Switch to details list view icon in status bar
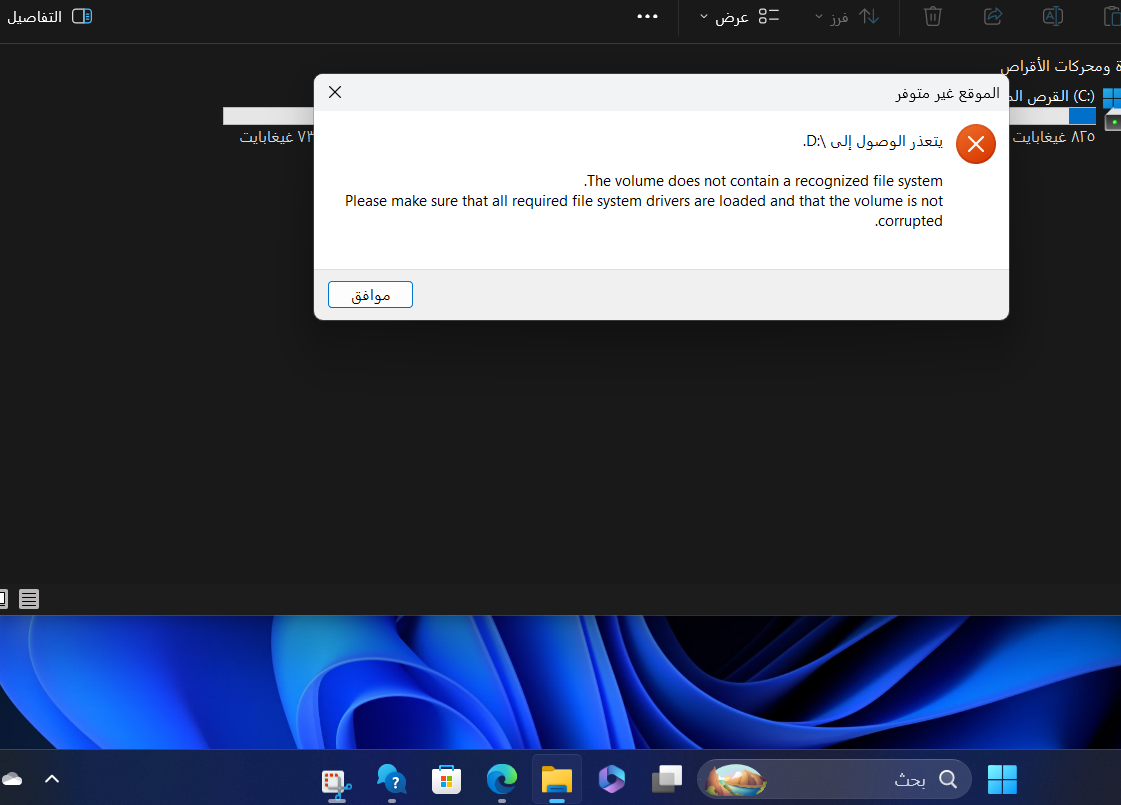 [29, 599]
